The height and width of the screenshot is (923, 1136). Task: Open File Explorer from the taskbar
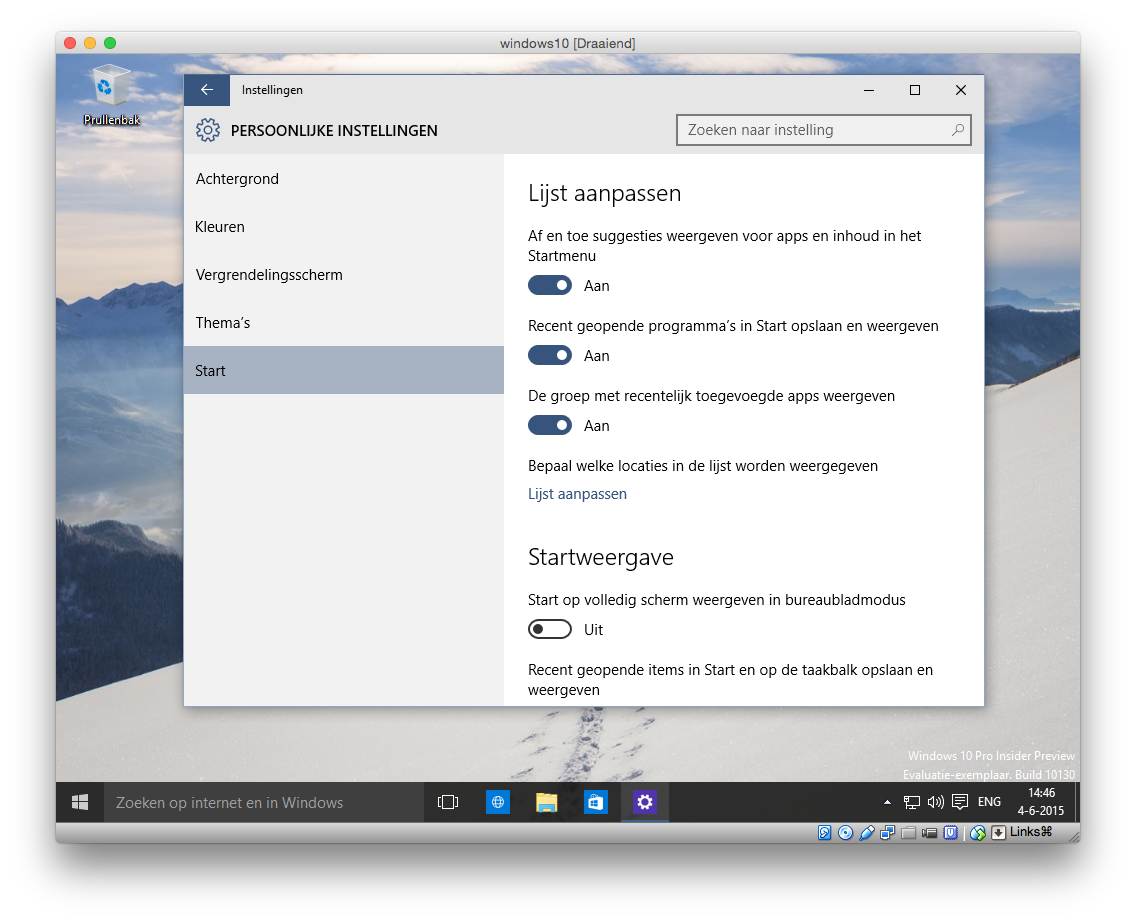[546, 802]
